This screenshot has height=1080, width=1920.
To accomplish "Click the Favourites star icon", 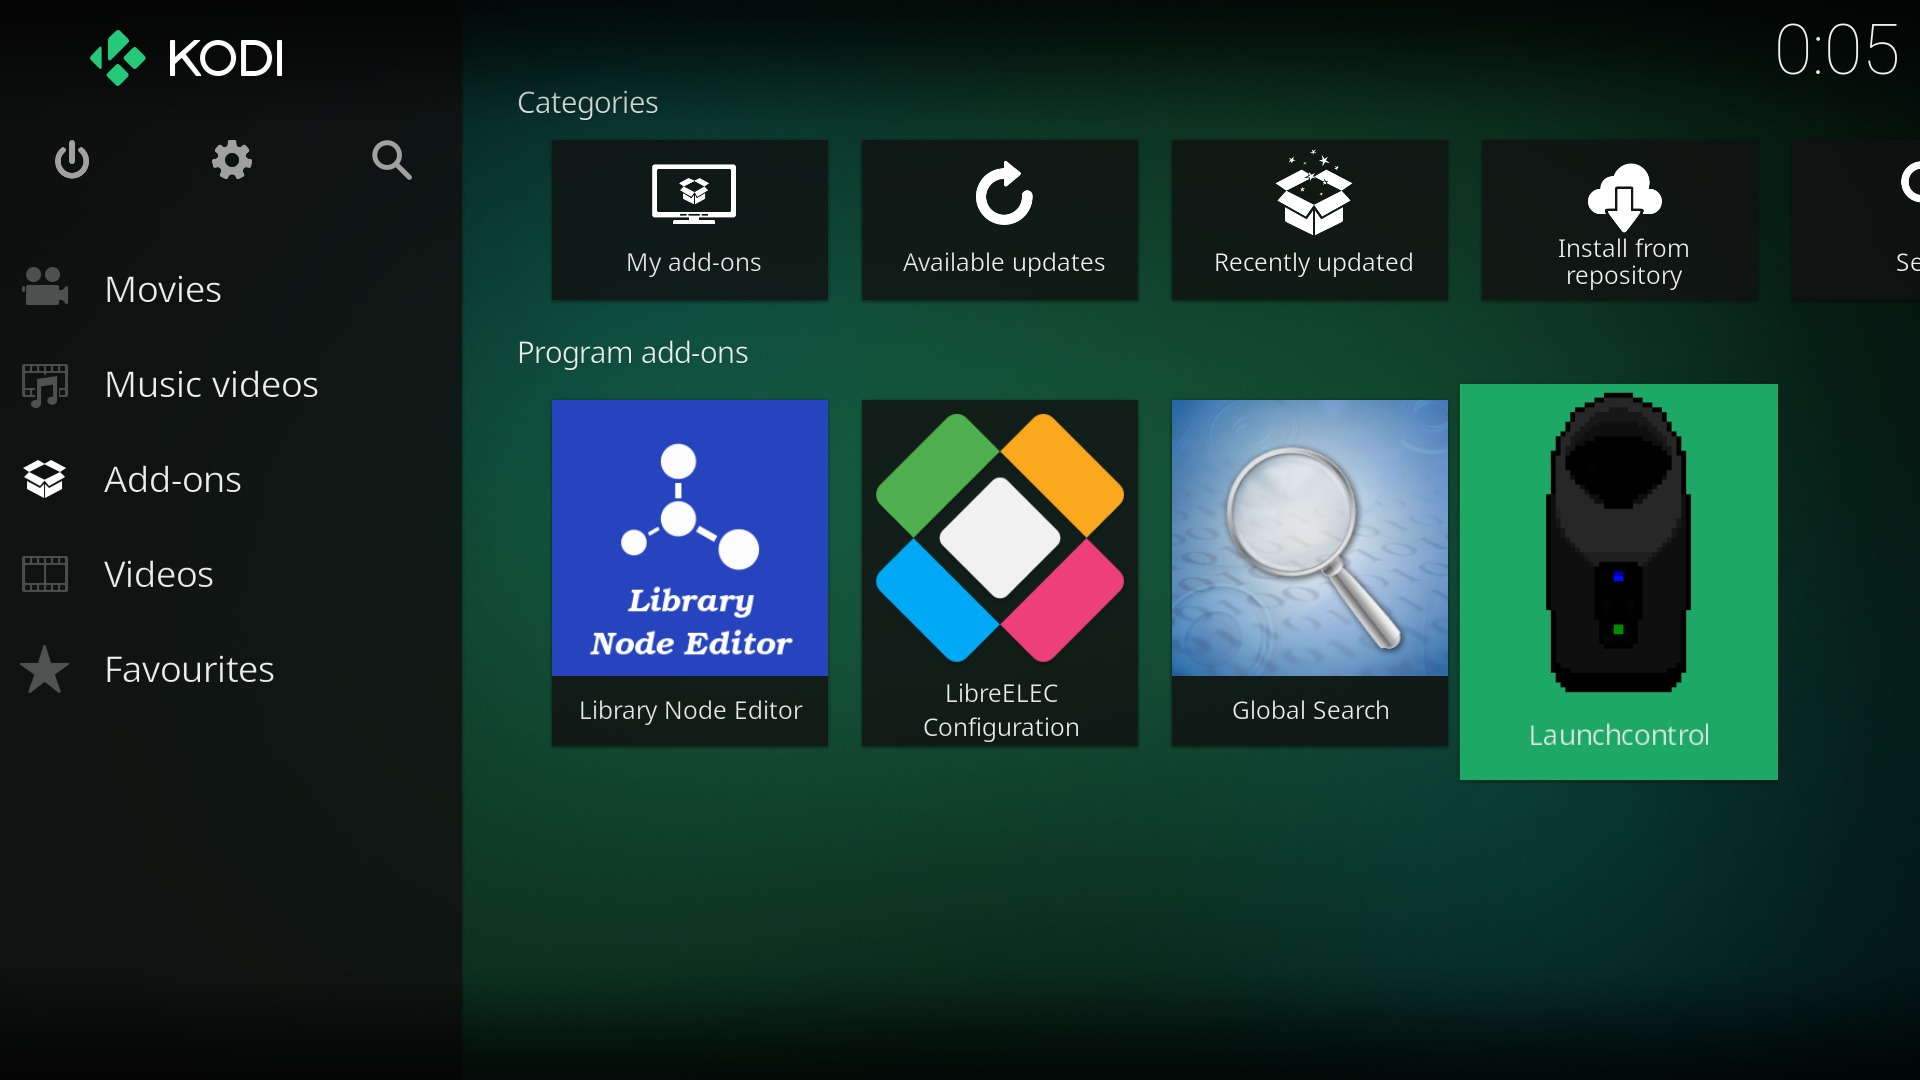I will click(x=45, y=670).
